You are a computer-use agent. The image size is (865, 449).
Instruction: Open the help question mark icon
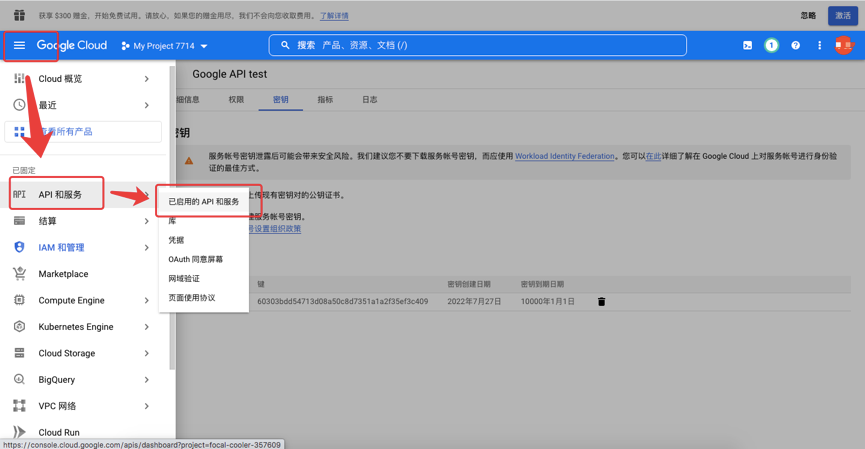click(795, 45)
